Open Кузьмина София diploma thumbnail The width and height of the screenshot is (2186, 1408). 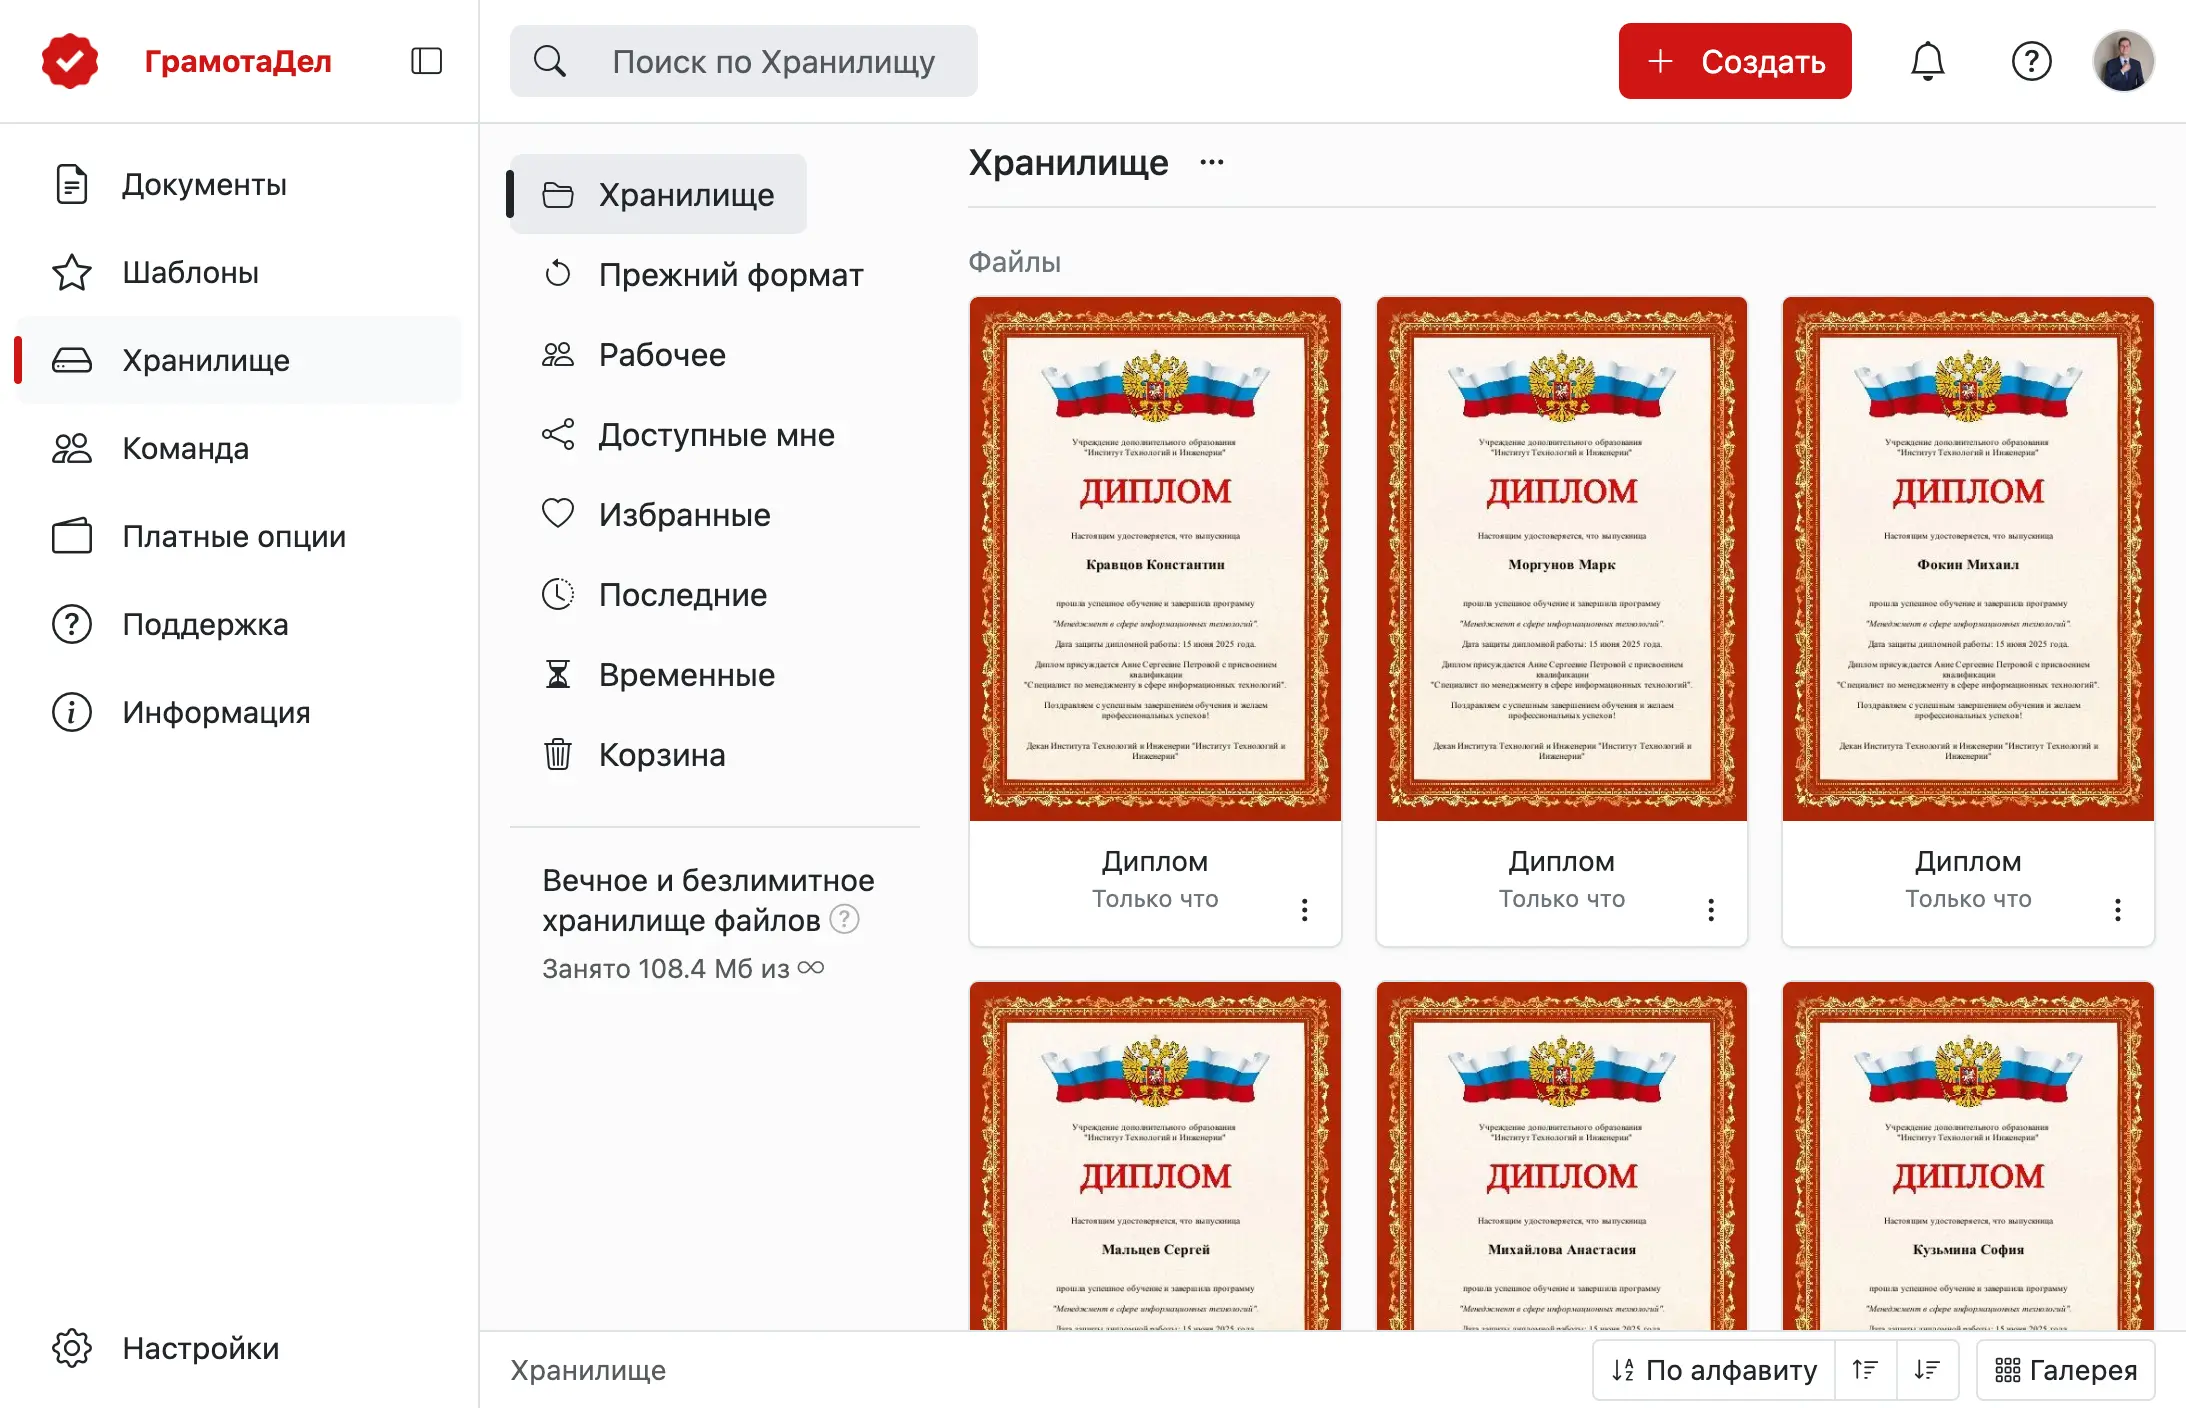(x=1968, y=1156)
